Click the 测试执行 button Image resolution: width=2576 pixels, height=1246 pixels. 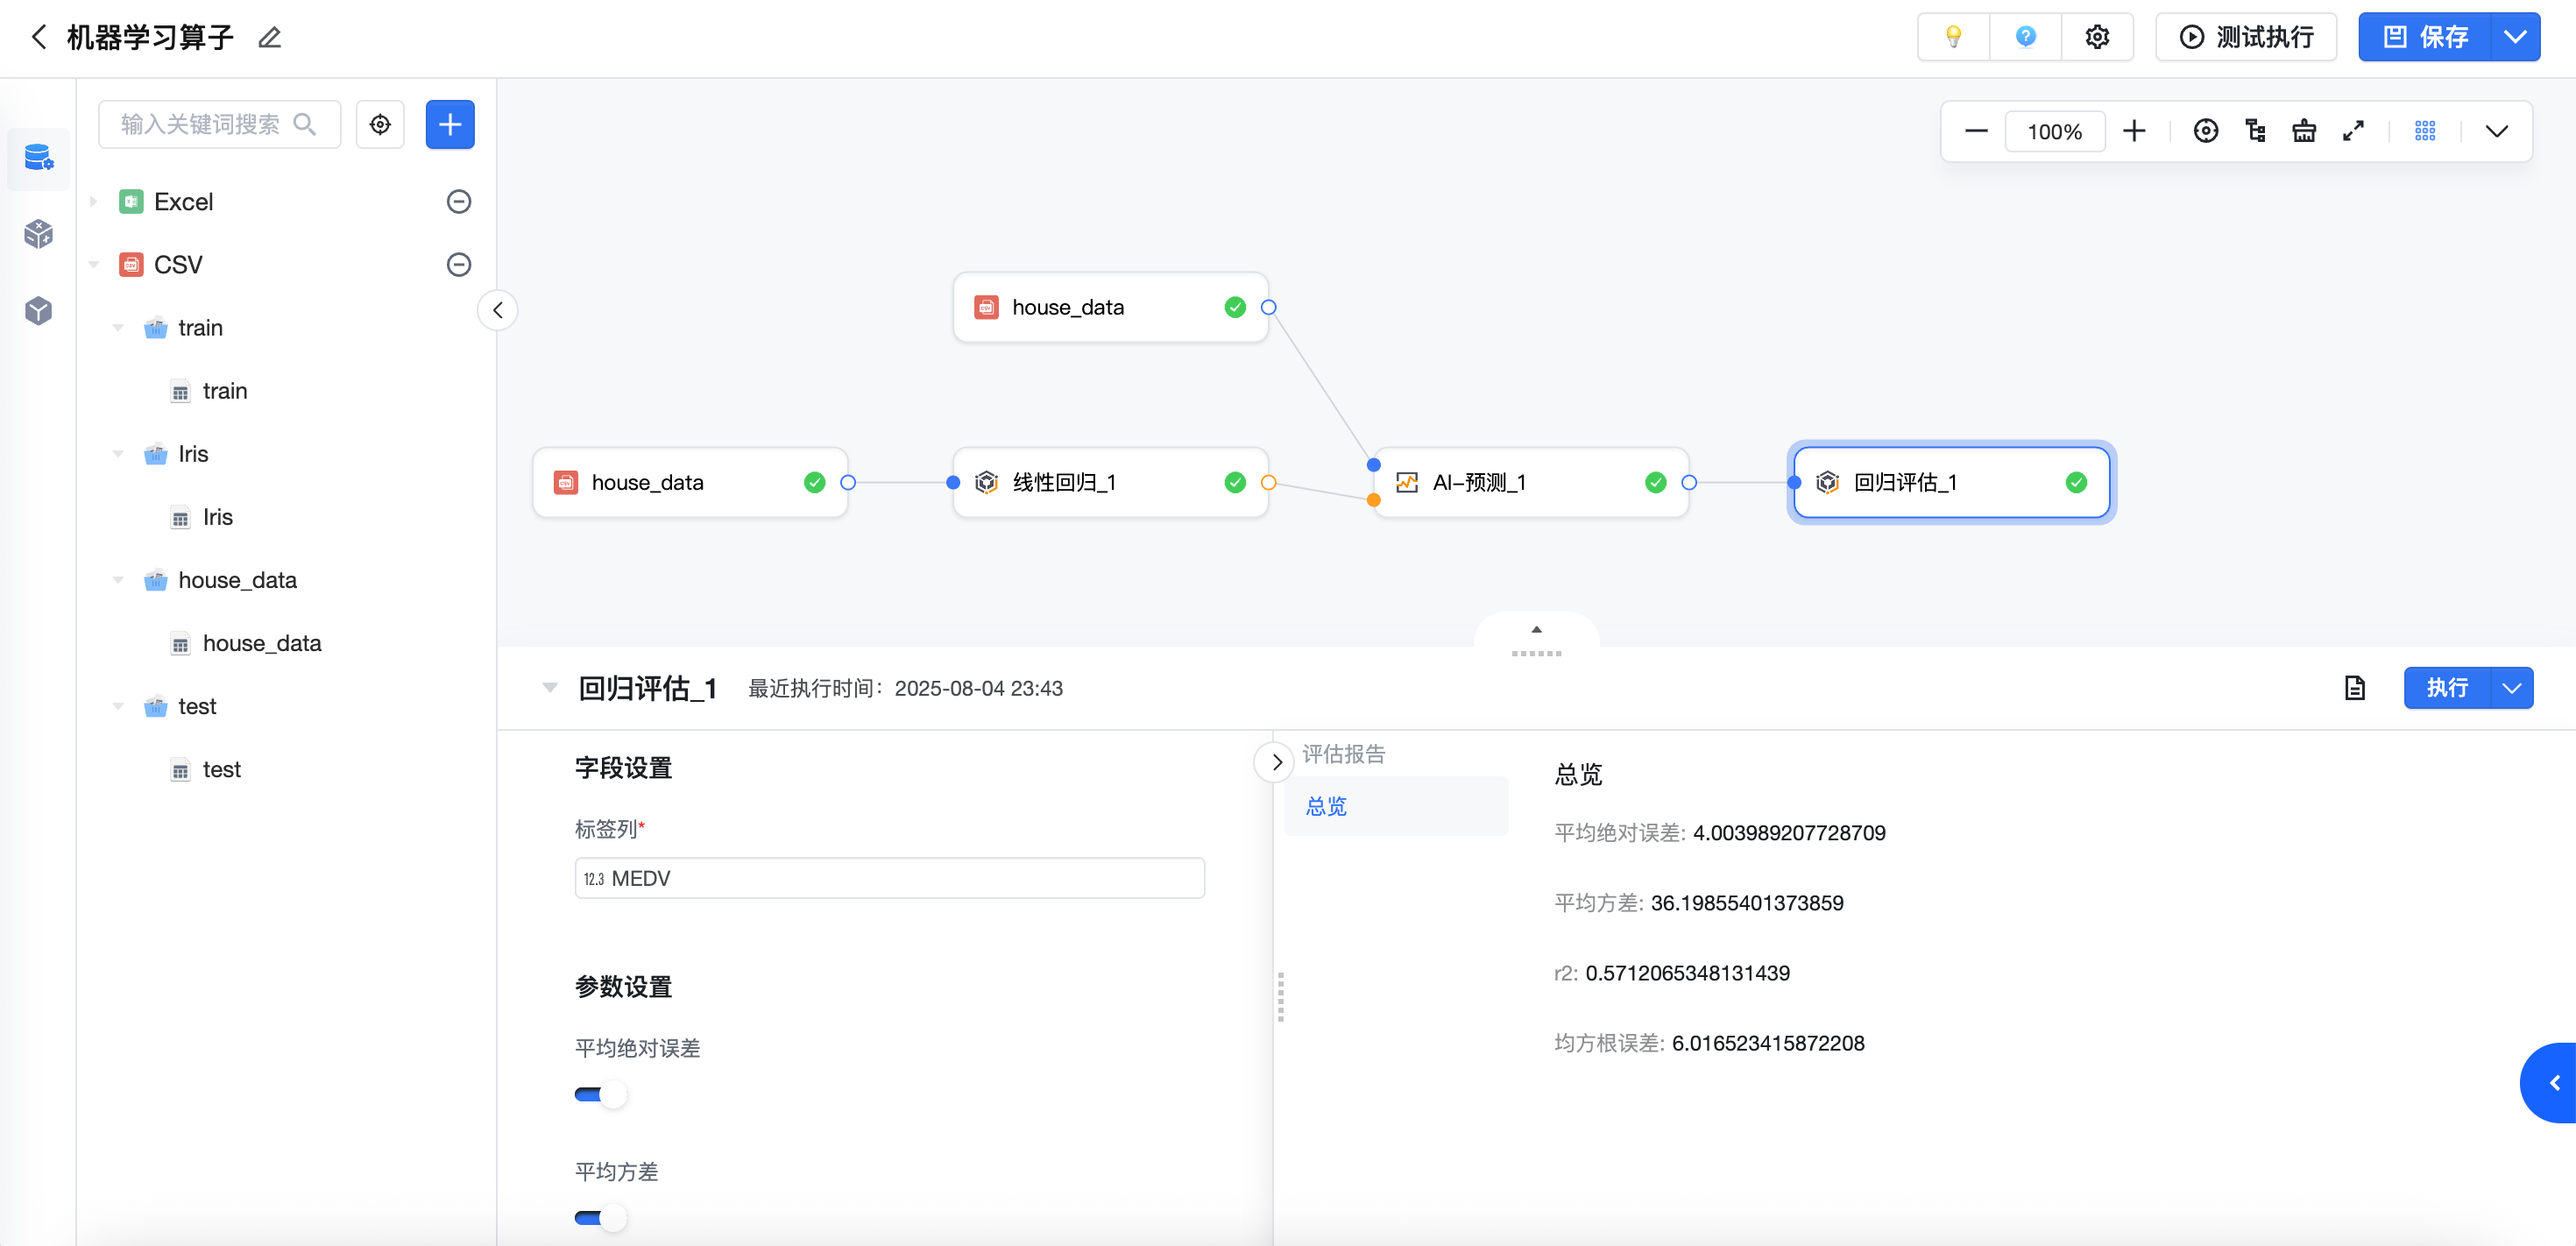[x=2246, y=37]
